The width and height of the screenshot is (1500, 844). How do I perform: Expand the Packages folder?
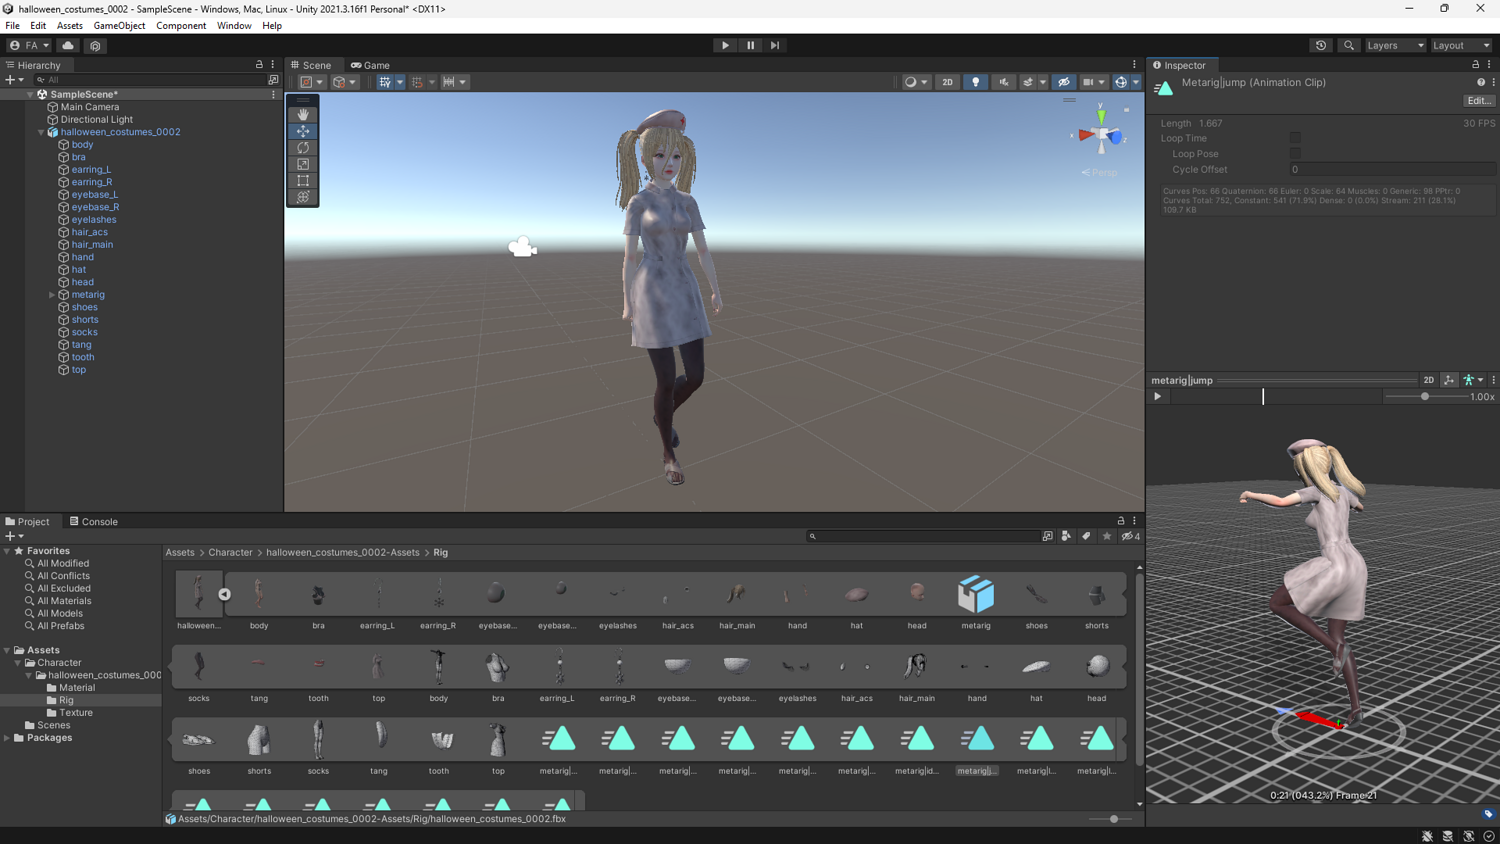(7, 738)
